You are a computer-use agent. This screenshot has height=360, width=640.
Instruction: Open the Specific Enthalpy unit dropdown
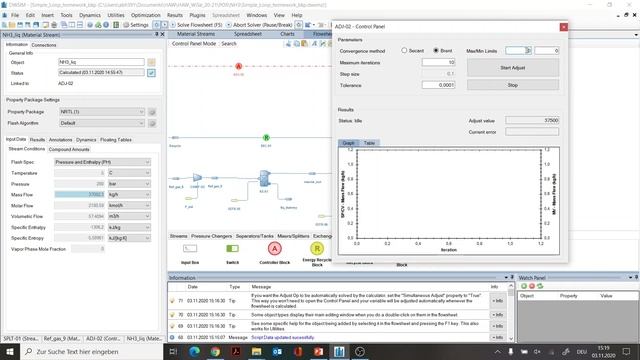pyautogui.click(x=129, y=227)
